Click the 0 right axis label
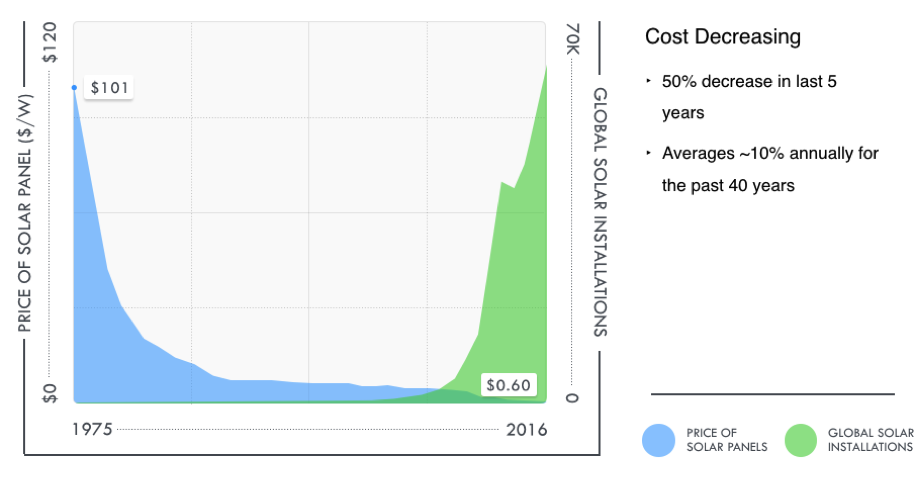The image size is (923, 478). coord(572,398)
